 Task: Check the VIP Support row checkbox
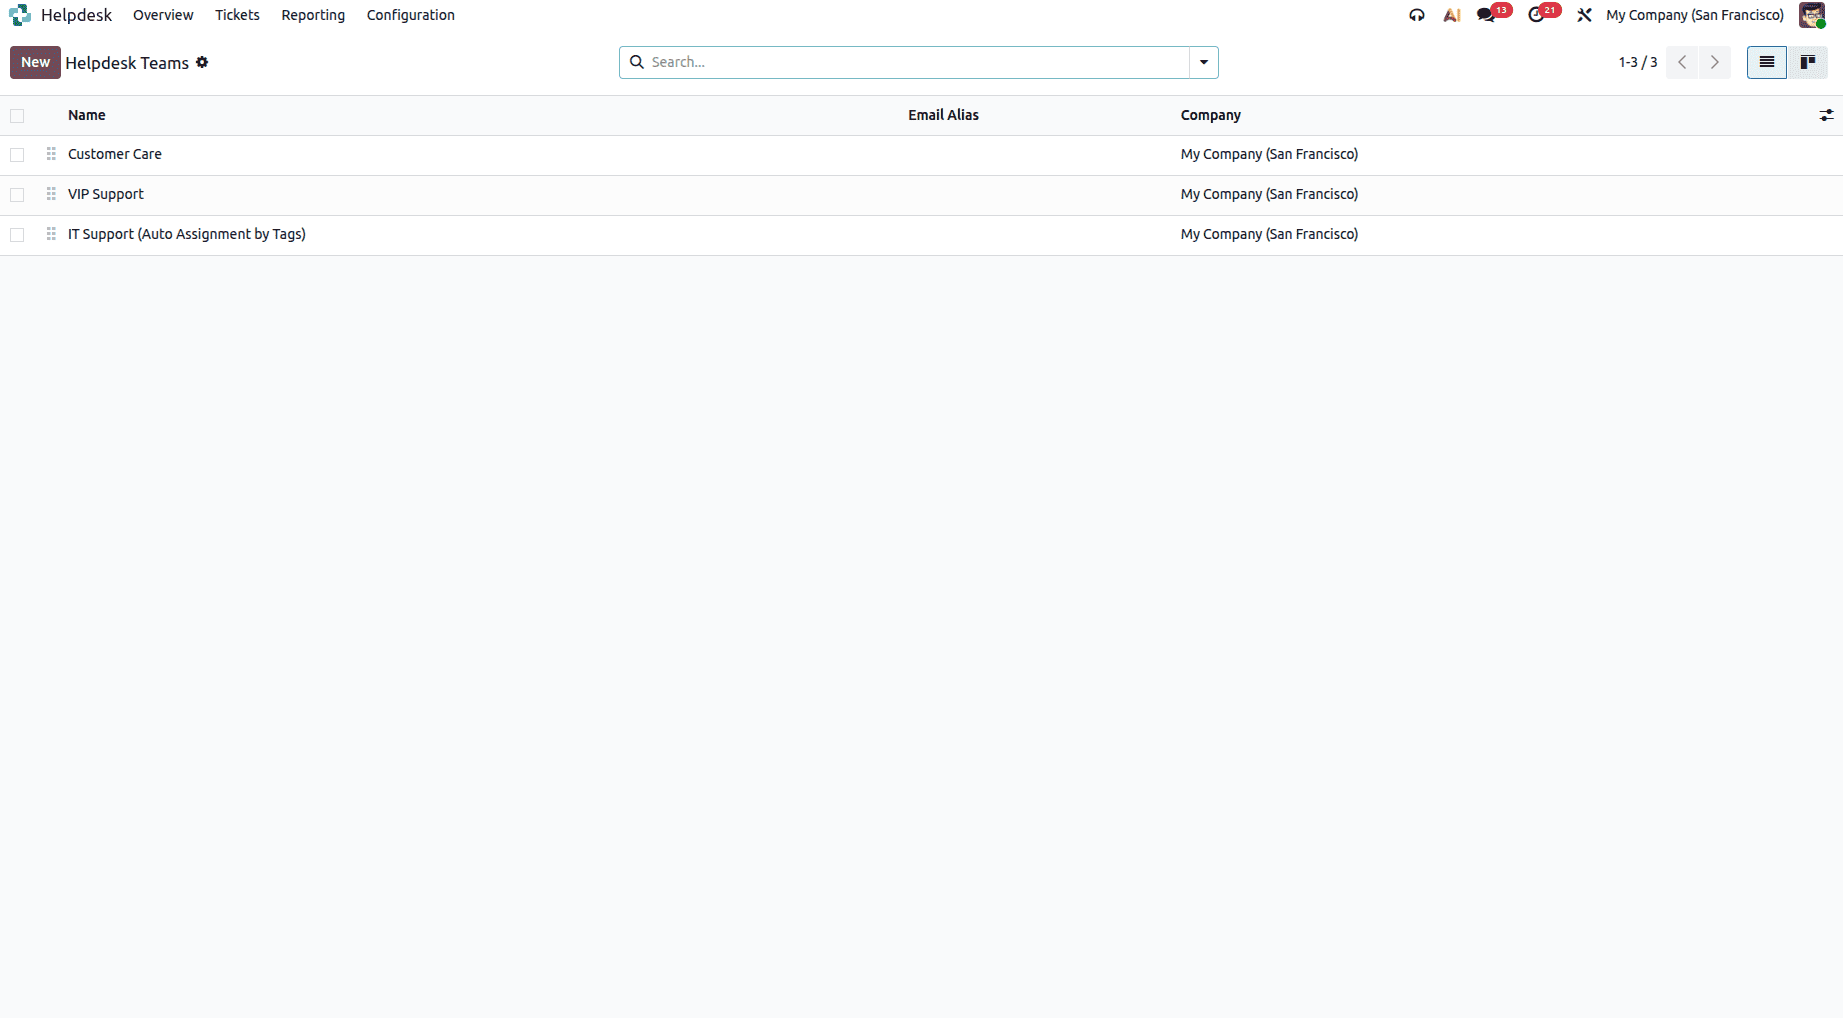point(17,195)
